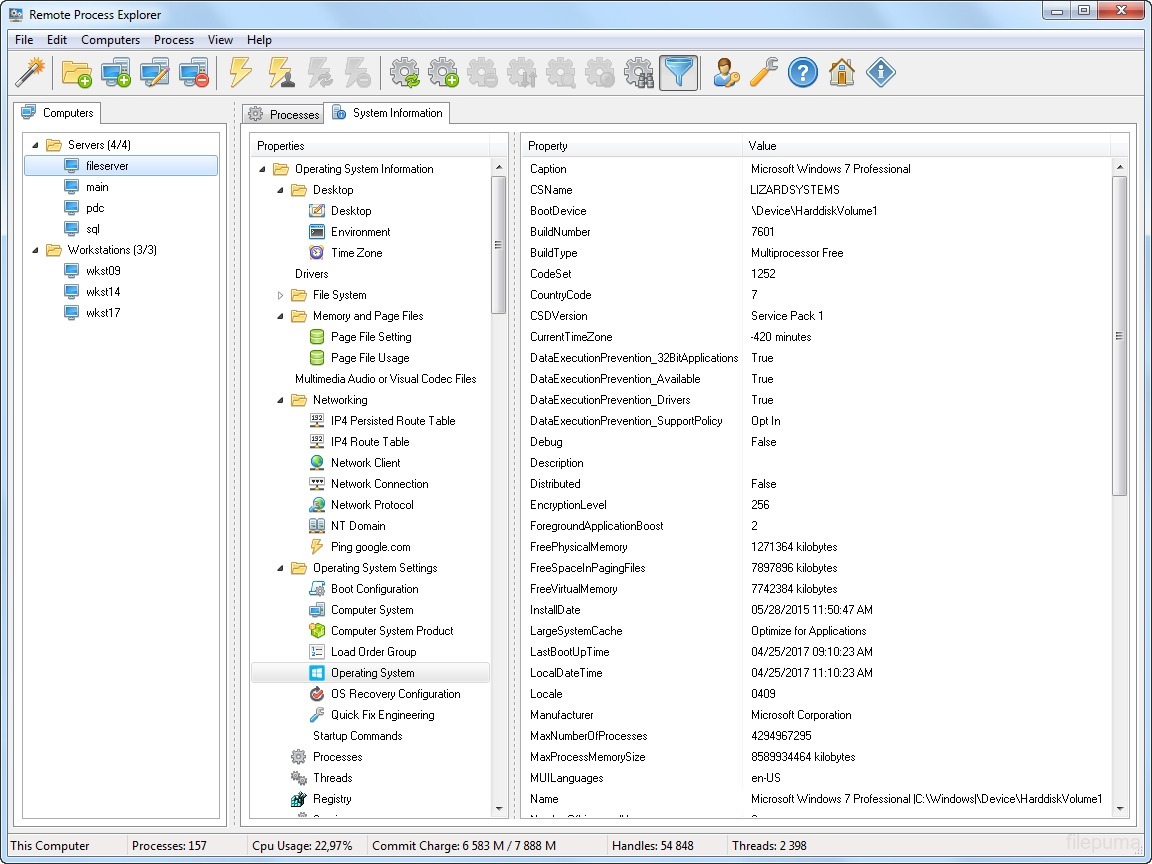Click the add computer toolbar icon
Image resolution: width=1152 pixels, height=864 pixels.
tap(116, 72)
